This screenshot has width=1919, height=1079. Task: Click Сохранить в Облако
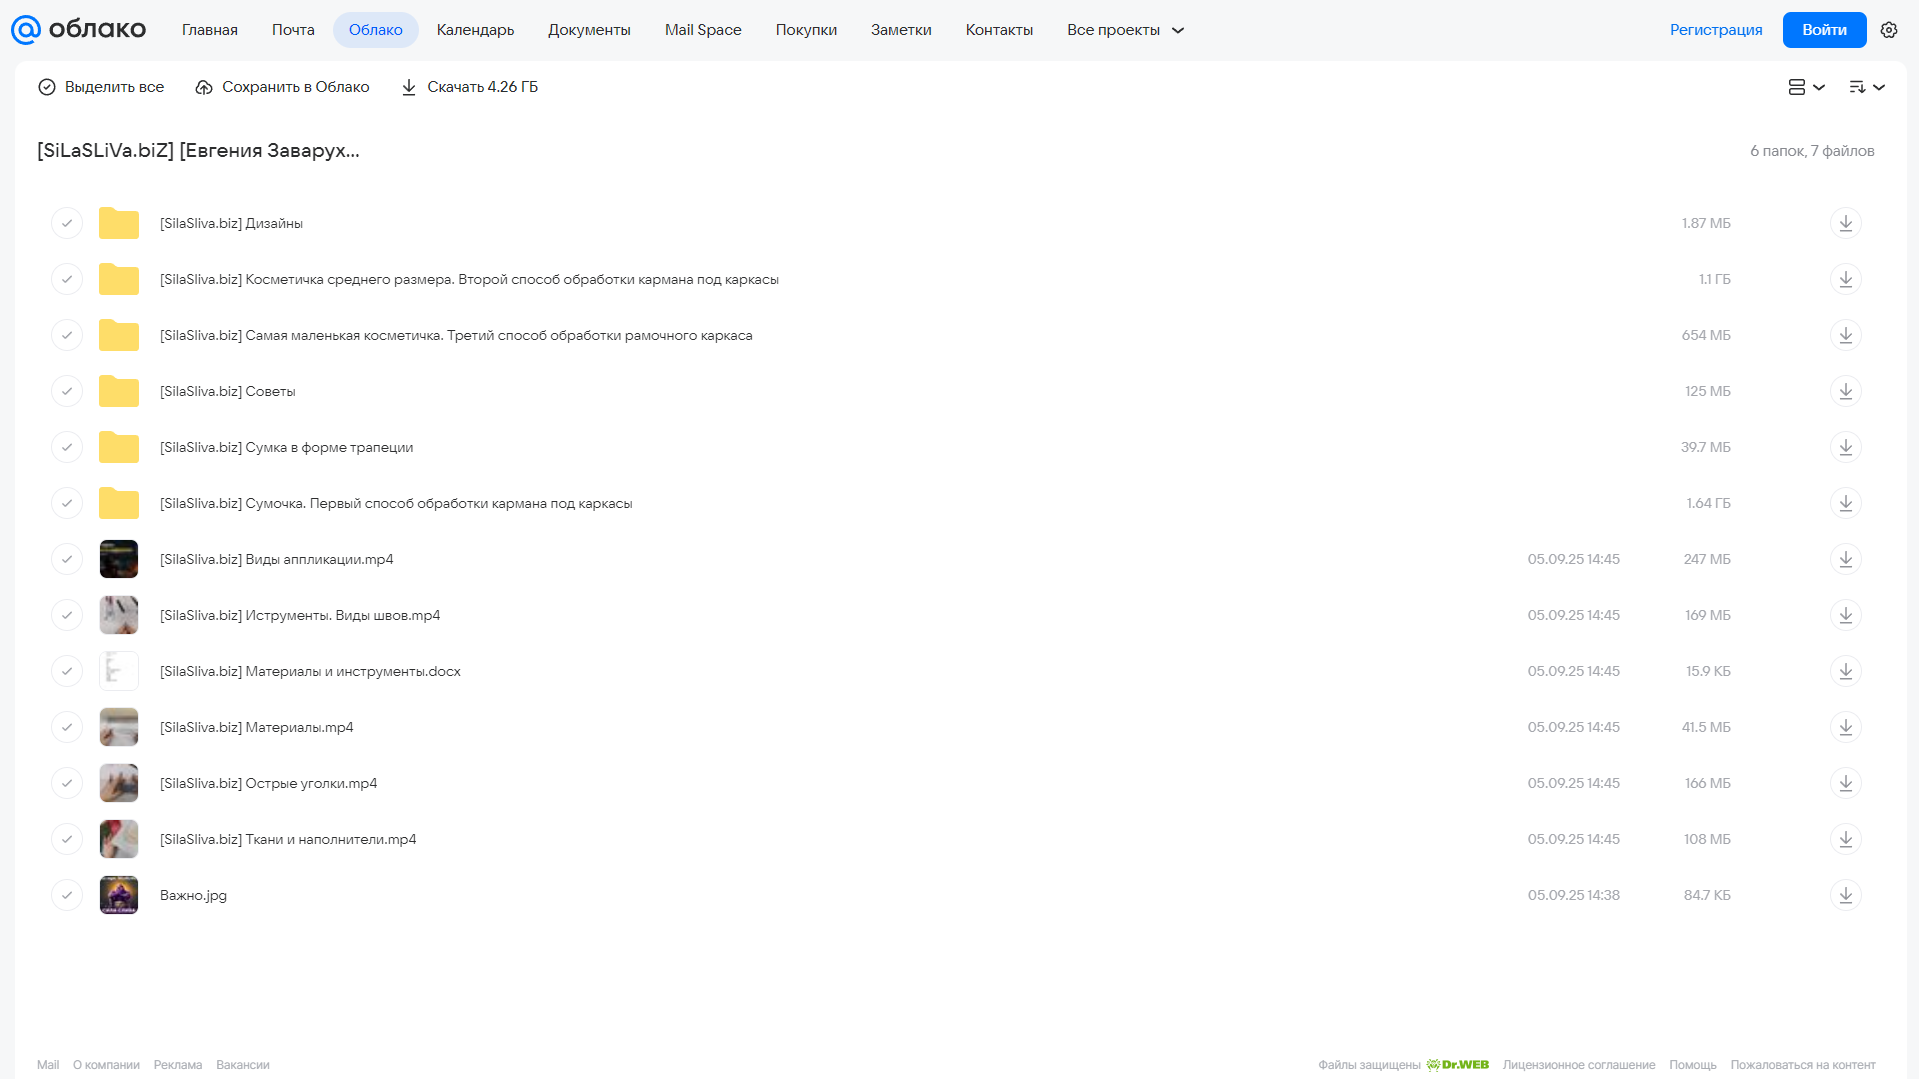tap(282, 87)
